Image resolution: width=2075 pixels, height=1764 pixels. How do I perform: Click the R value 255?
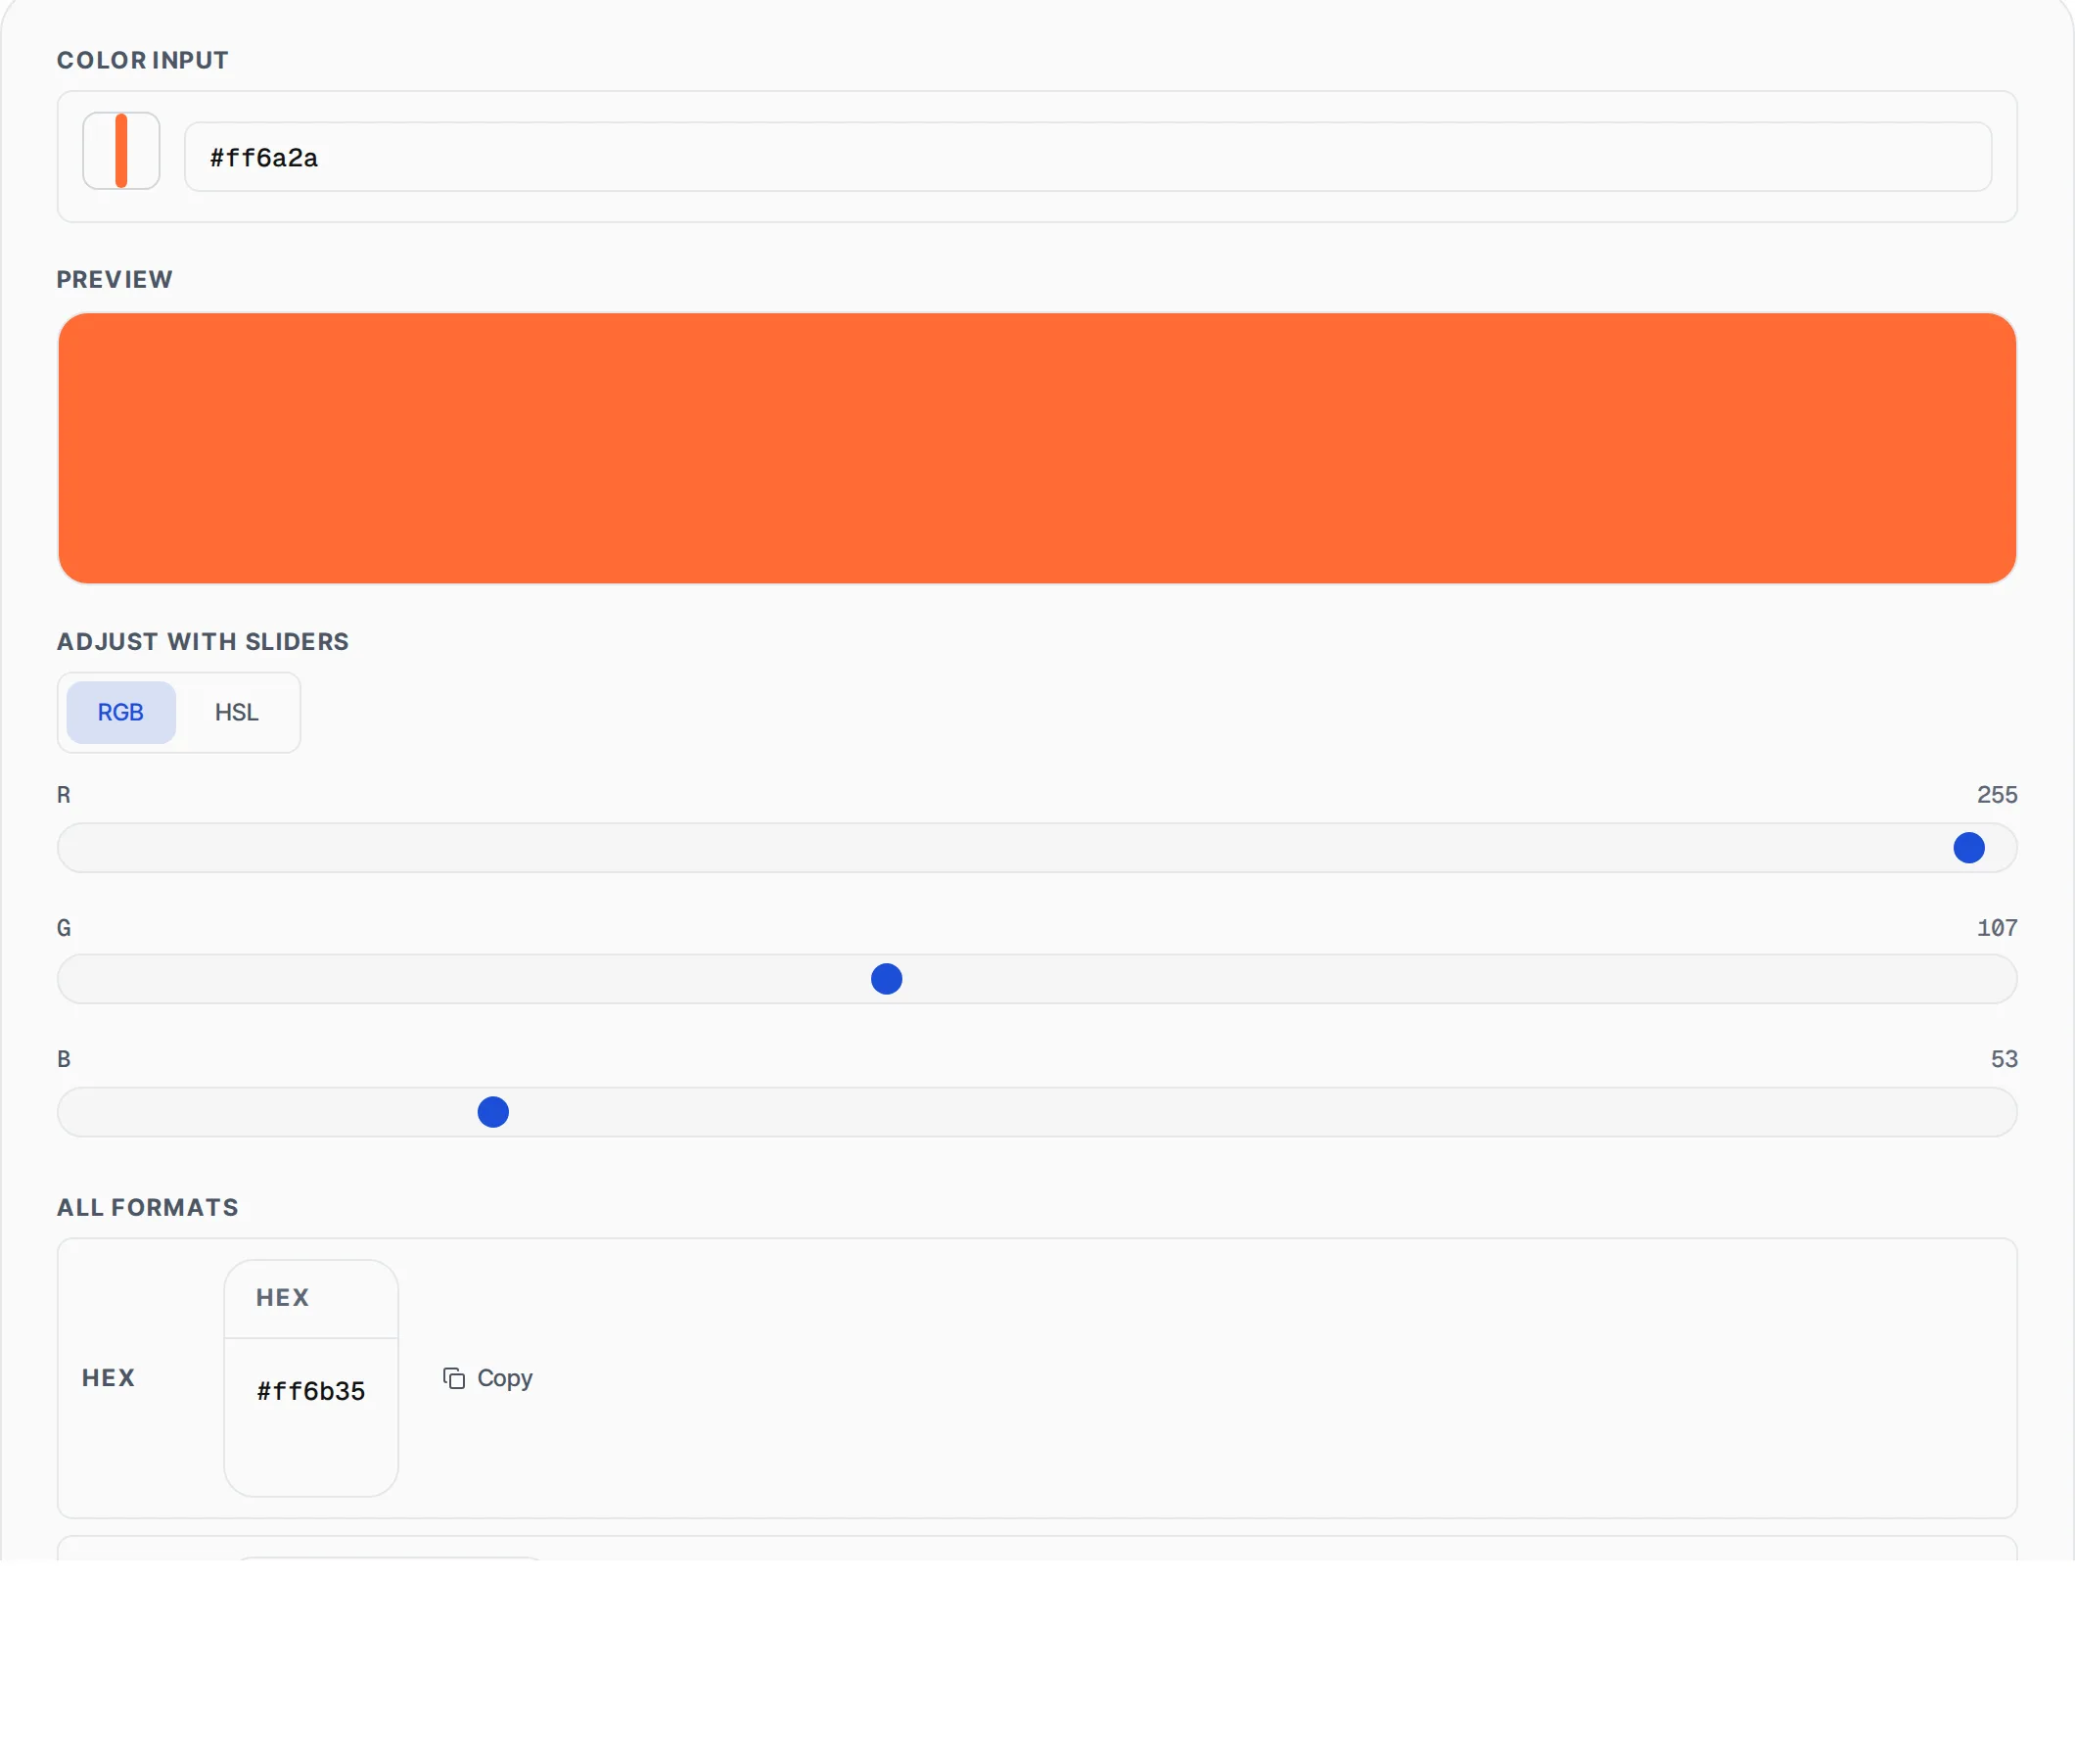[x=1997, y=795]
